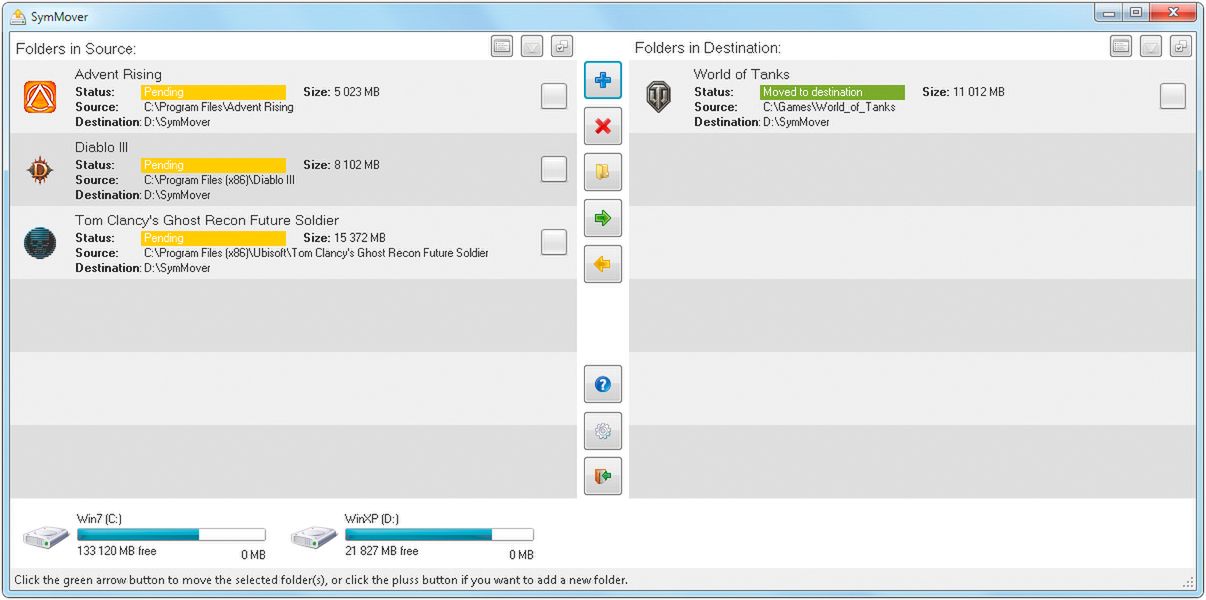
Task: Click the list view icon in Source panel
Action: [502, 46]
